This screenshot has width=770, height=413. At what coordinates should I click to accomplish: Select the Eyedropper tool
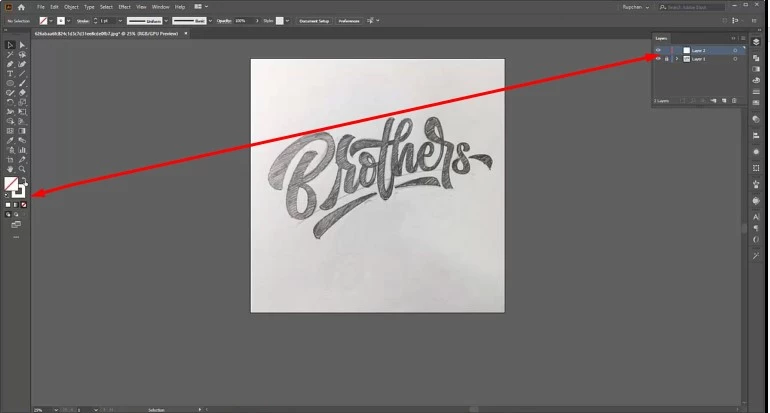pos(10,140)
